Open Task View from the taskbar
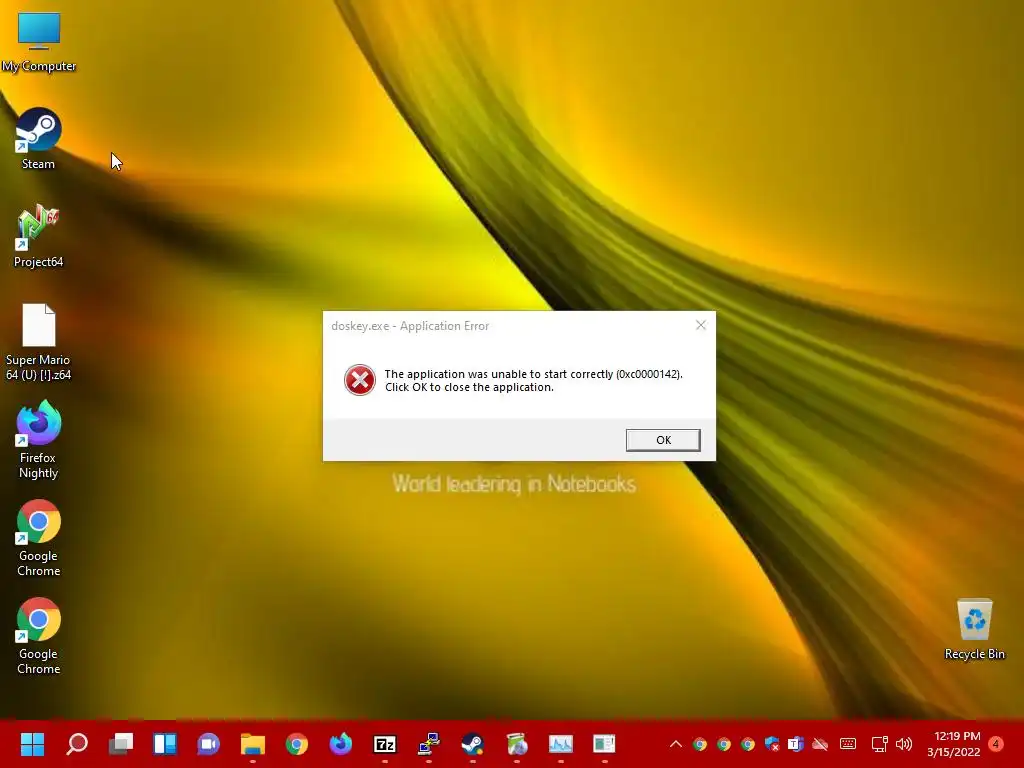The width and height of the screenshot is (1024, 768). click(x=121, y=744)
